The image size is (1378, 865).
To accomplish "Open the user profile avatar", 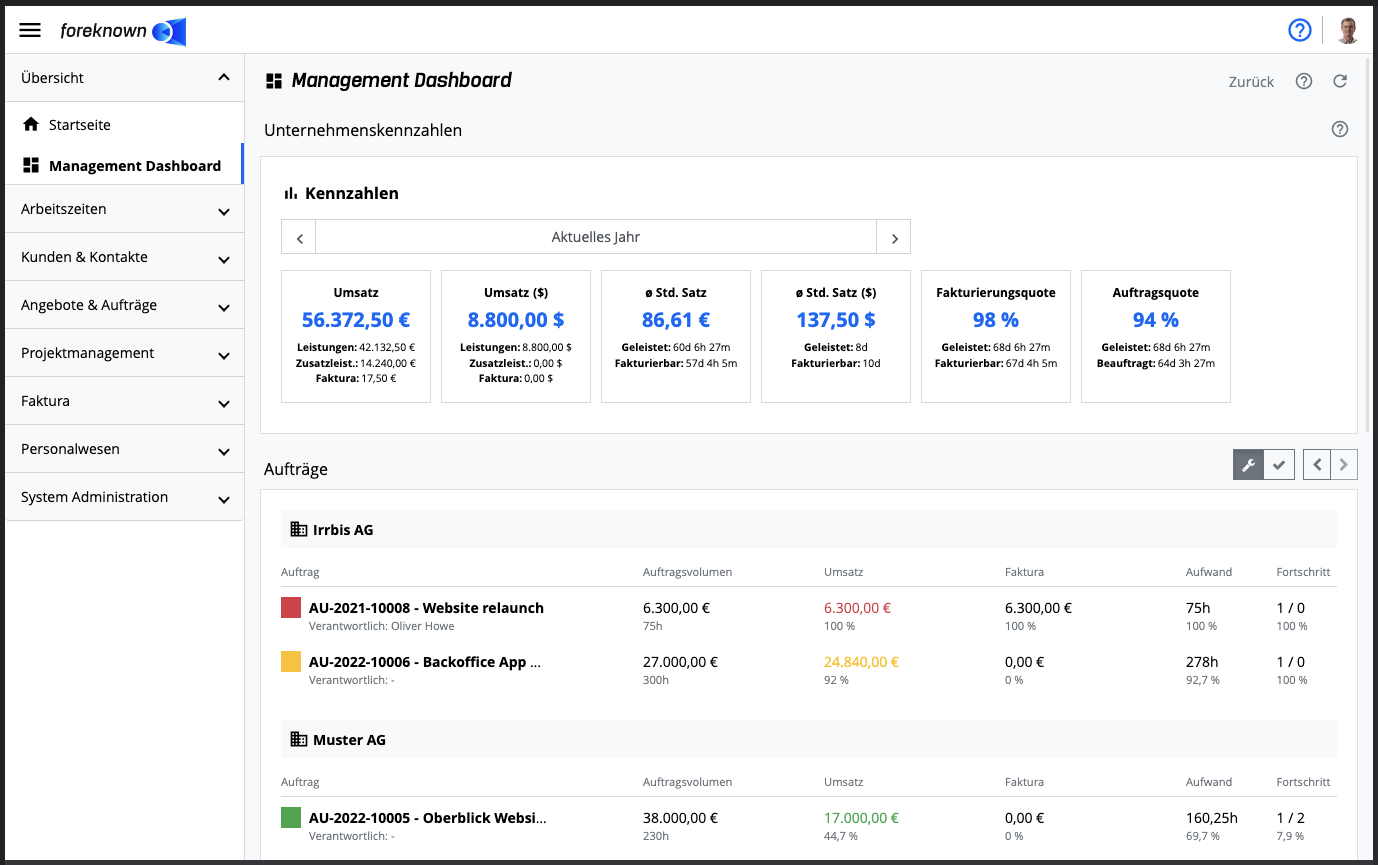I will 1347,30.
